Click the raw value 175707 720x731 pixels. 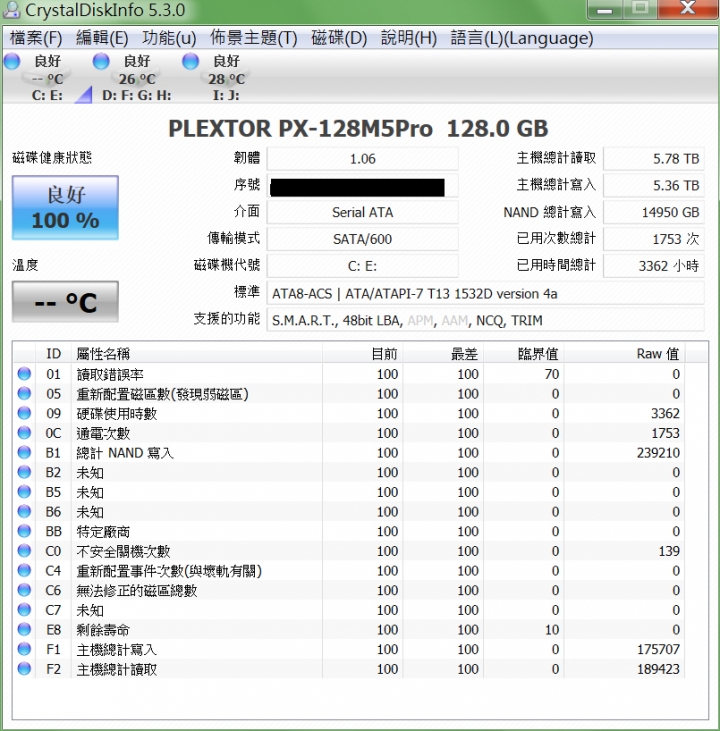[x=658, y=649]
